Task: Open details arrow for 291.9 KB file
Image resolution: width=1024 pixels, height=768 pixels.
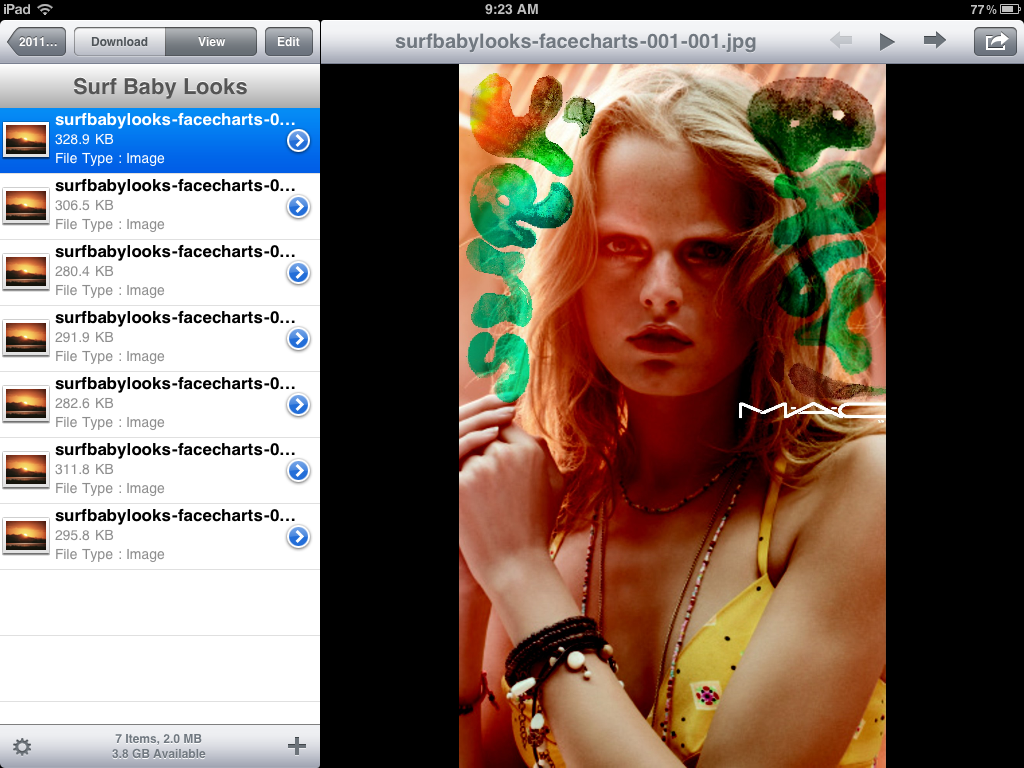Action: 298,338
